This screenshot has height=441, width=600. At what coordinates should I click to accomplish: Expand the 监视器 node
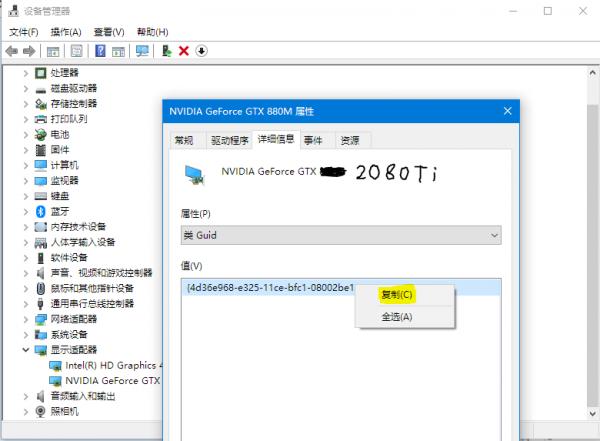(26, 181)
